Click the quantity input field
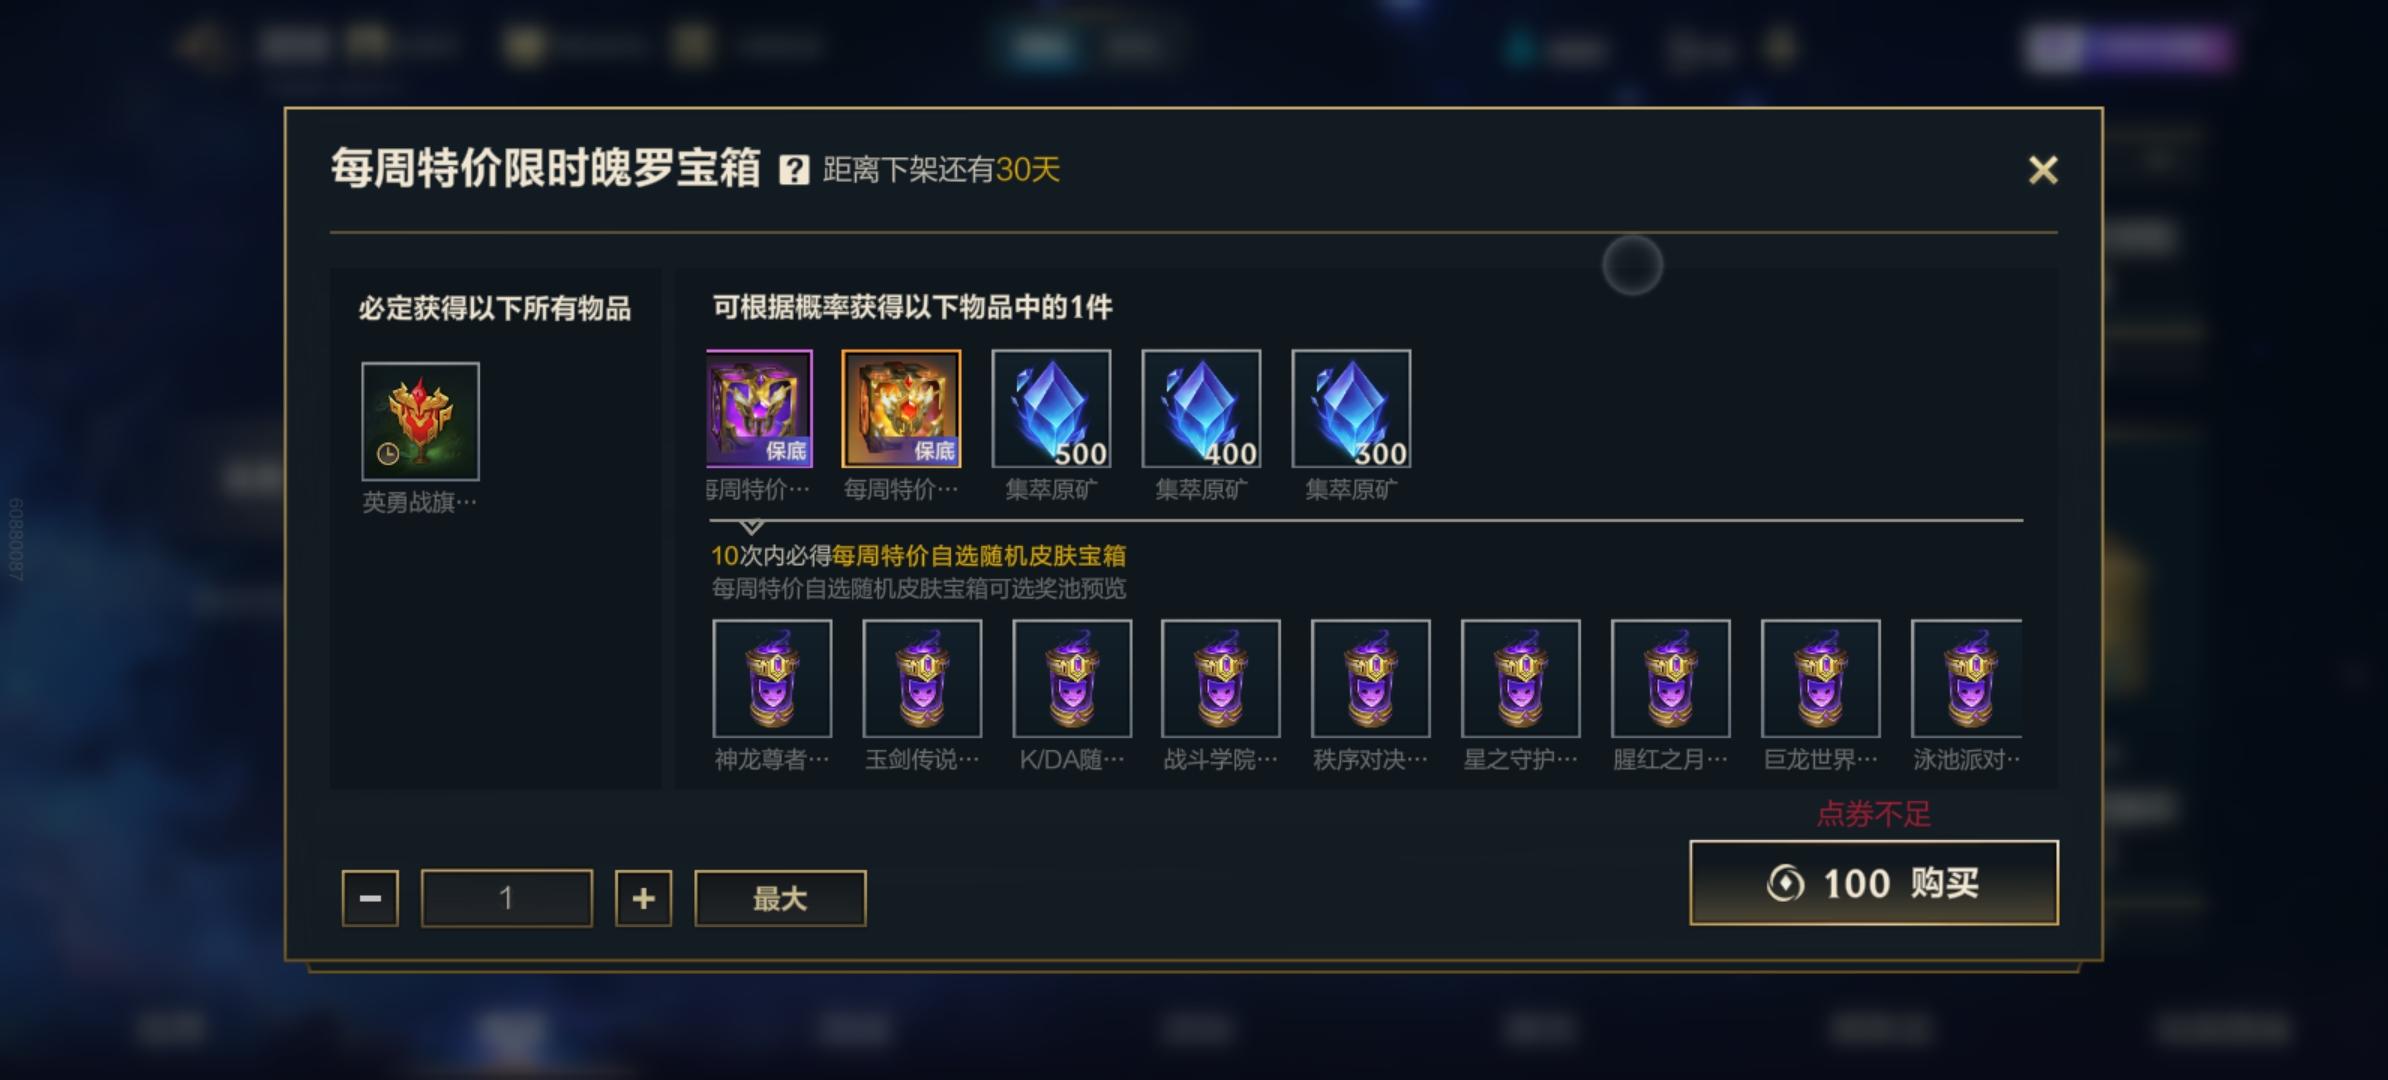 pyautogui.click(x=507, y=898)
